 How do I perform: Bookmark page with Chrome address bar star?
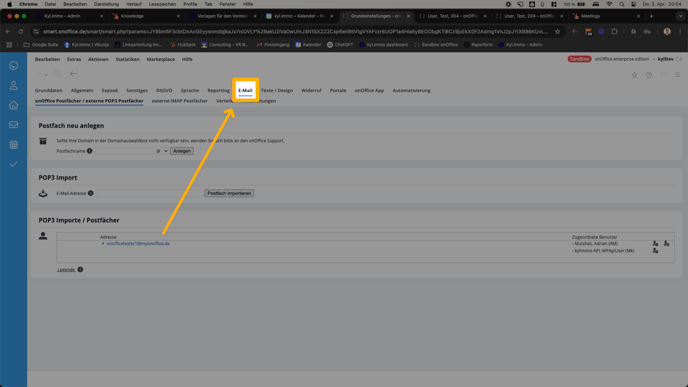click(x=557, y=32)
